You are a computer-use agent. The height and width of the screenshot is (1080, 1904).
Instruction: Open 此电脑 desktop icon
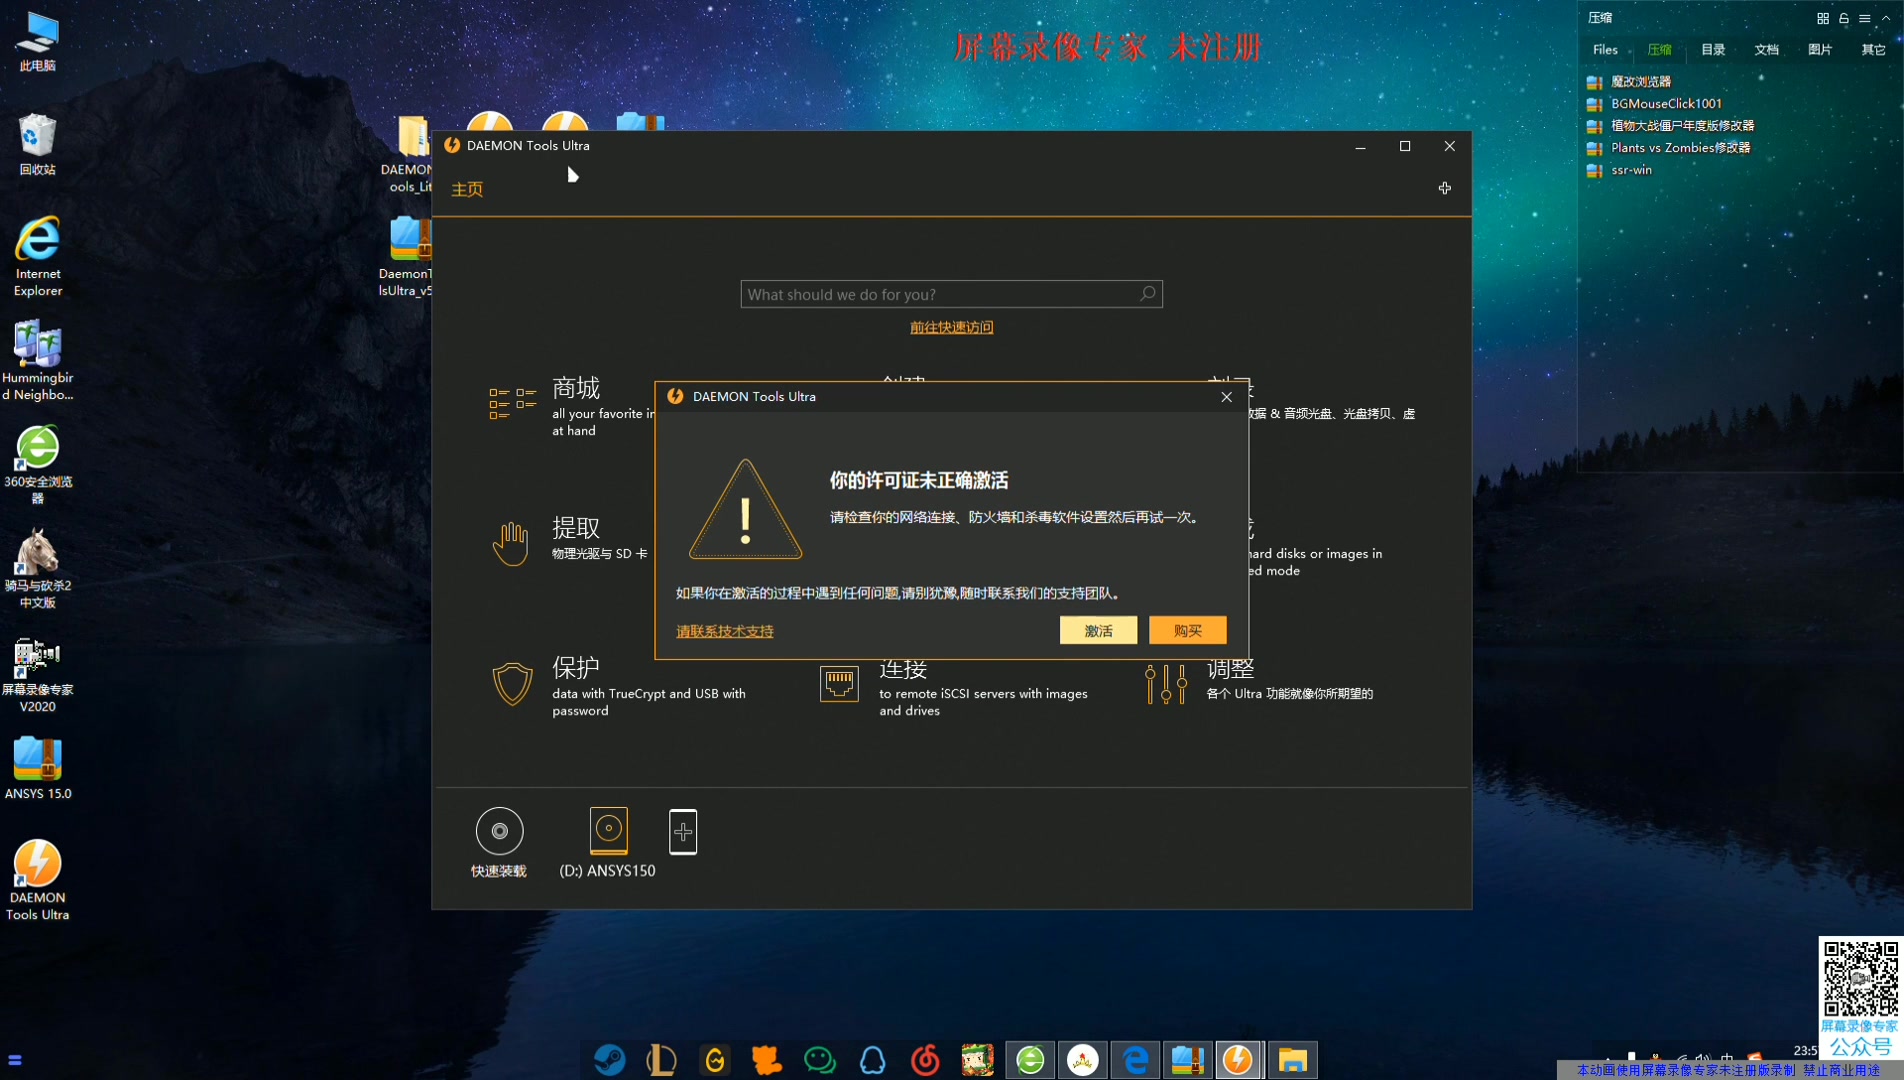(x=38, y=41)
